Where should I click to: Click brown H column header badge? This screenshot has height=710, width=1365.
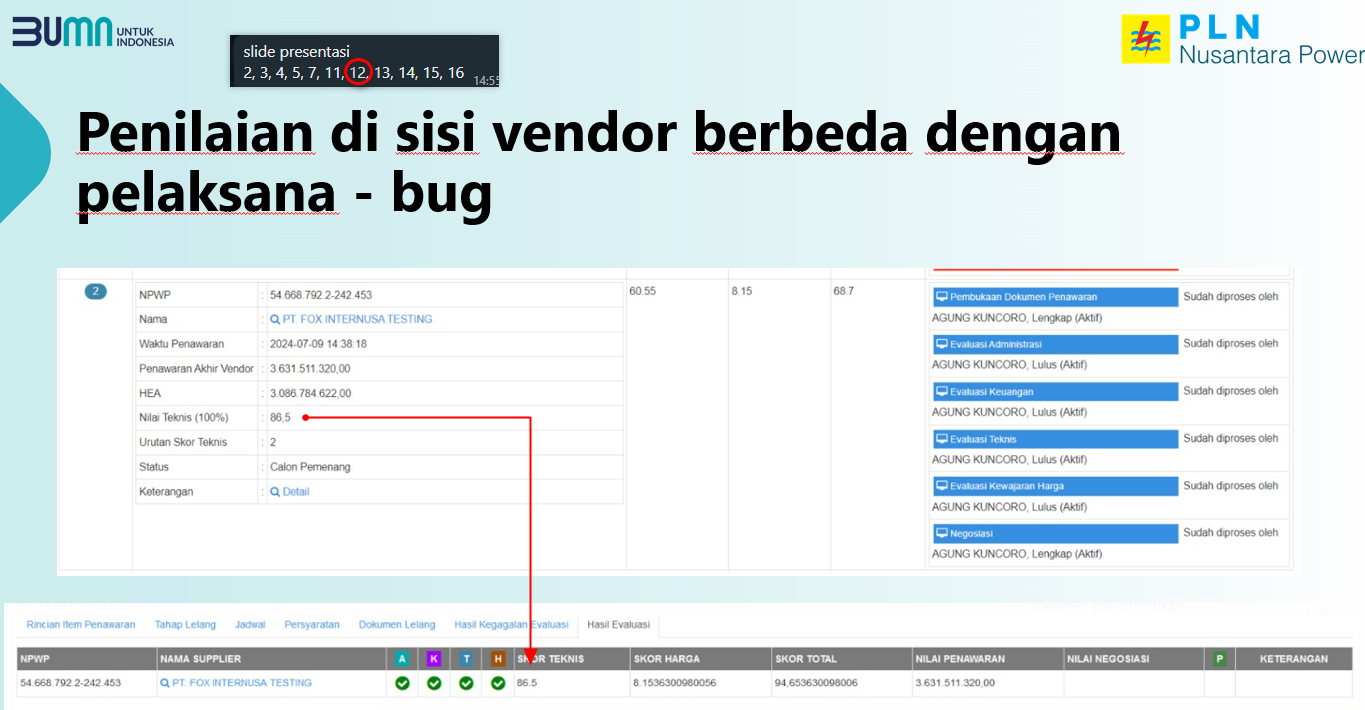click(498, 659)
